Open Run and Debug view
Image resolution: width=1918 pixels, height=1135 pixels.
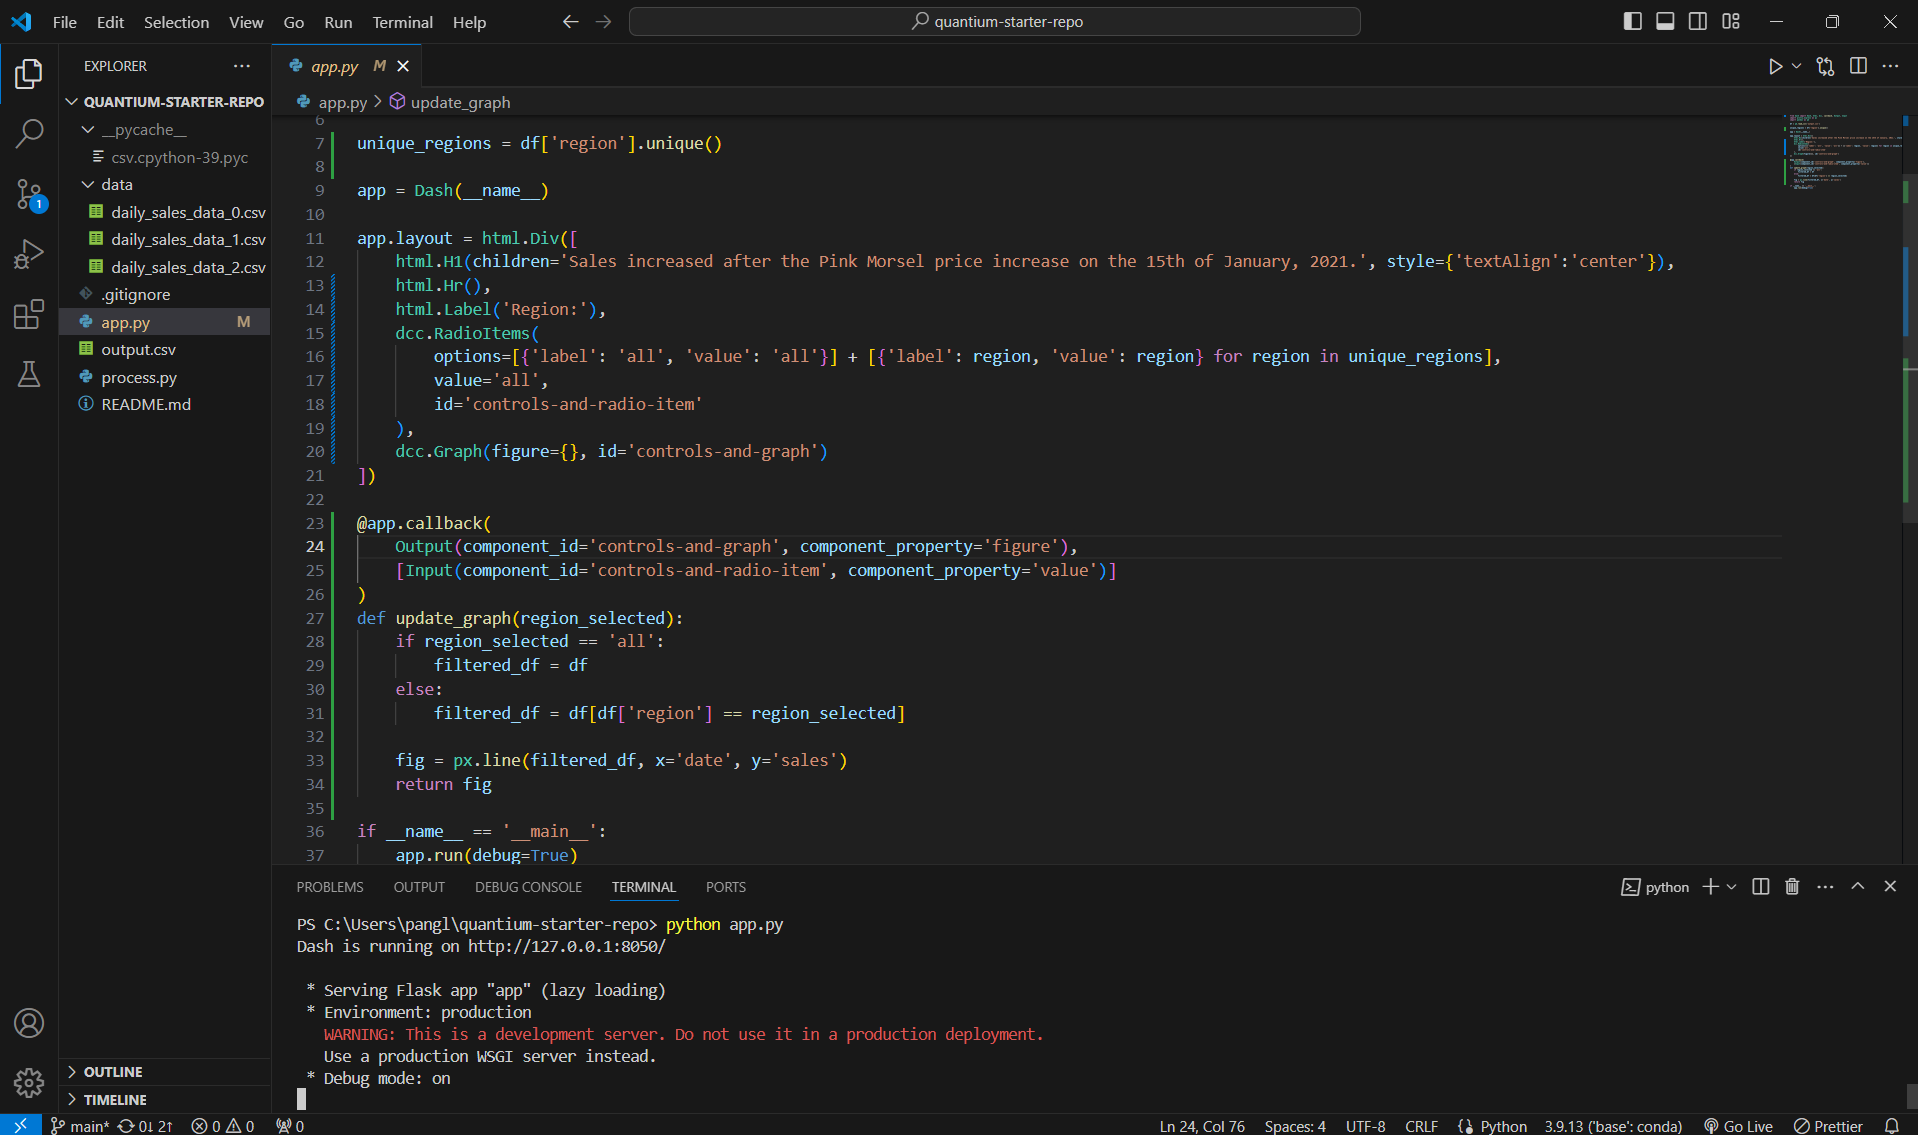(29, 254)
